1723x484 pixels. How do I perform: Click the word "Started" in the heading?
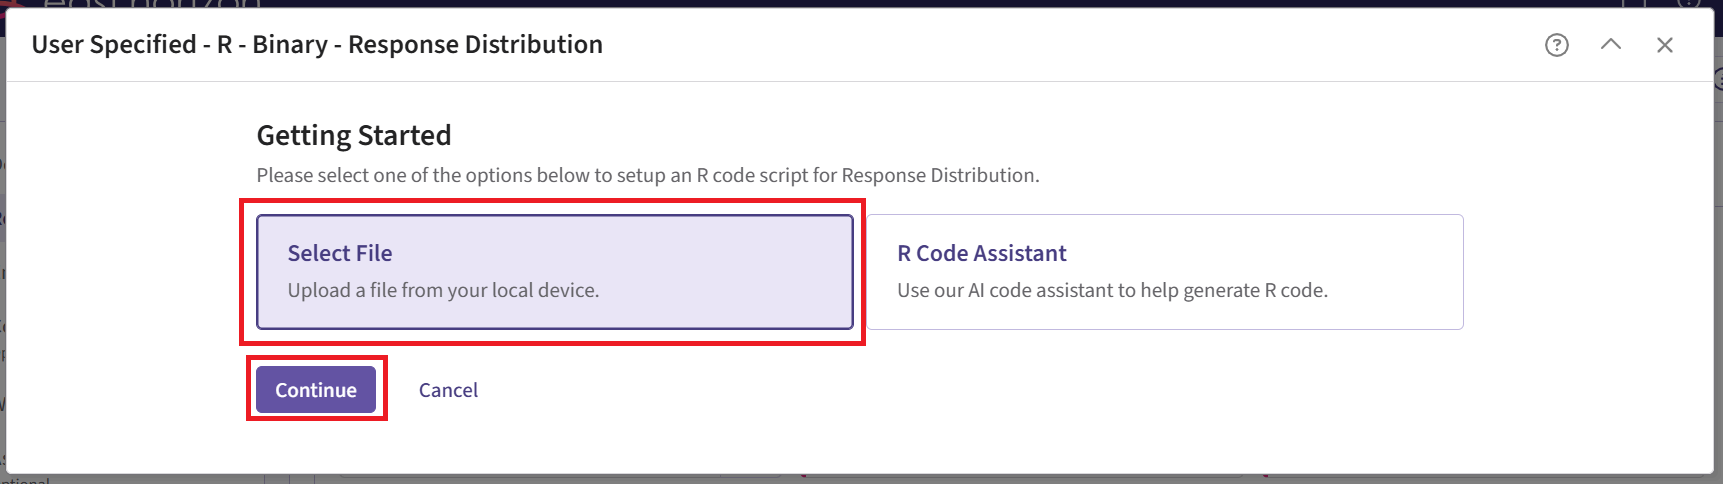(404, 135)
